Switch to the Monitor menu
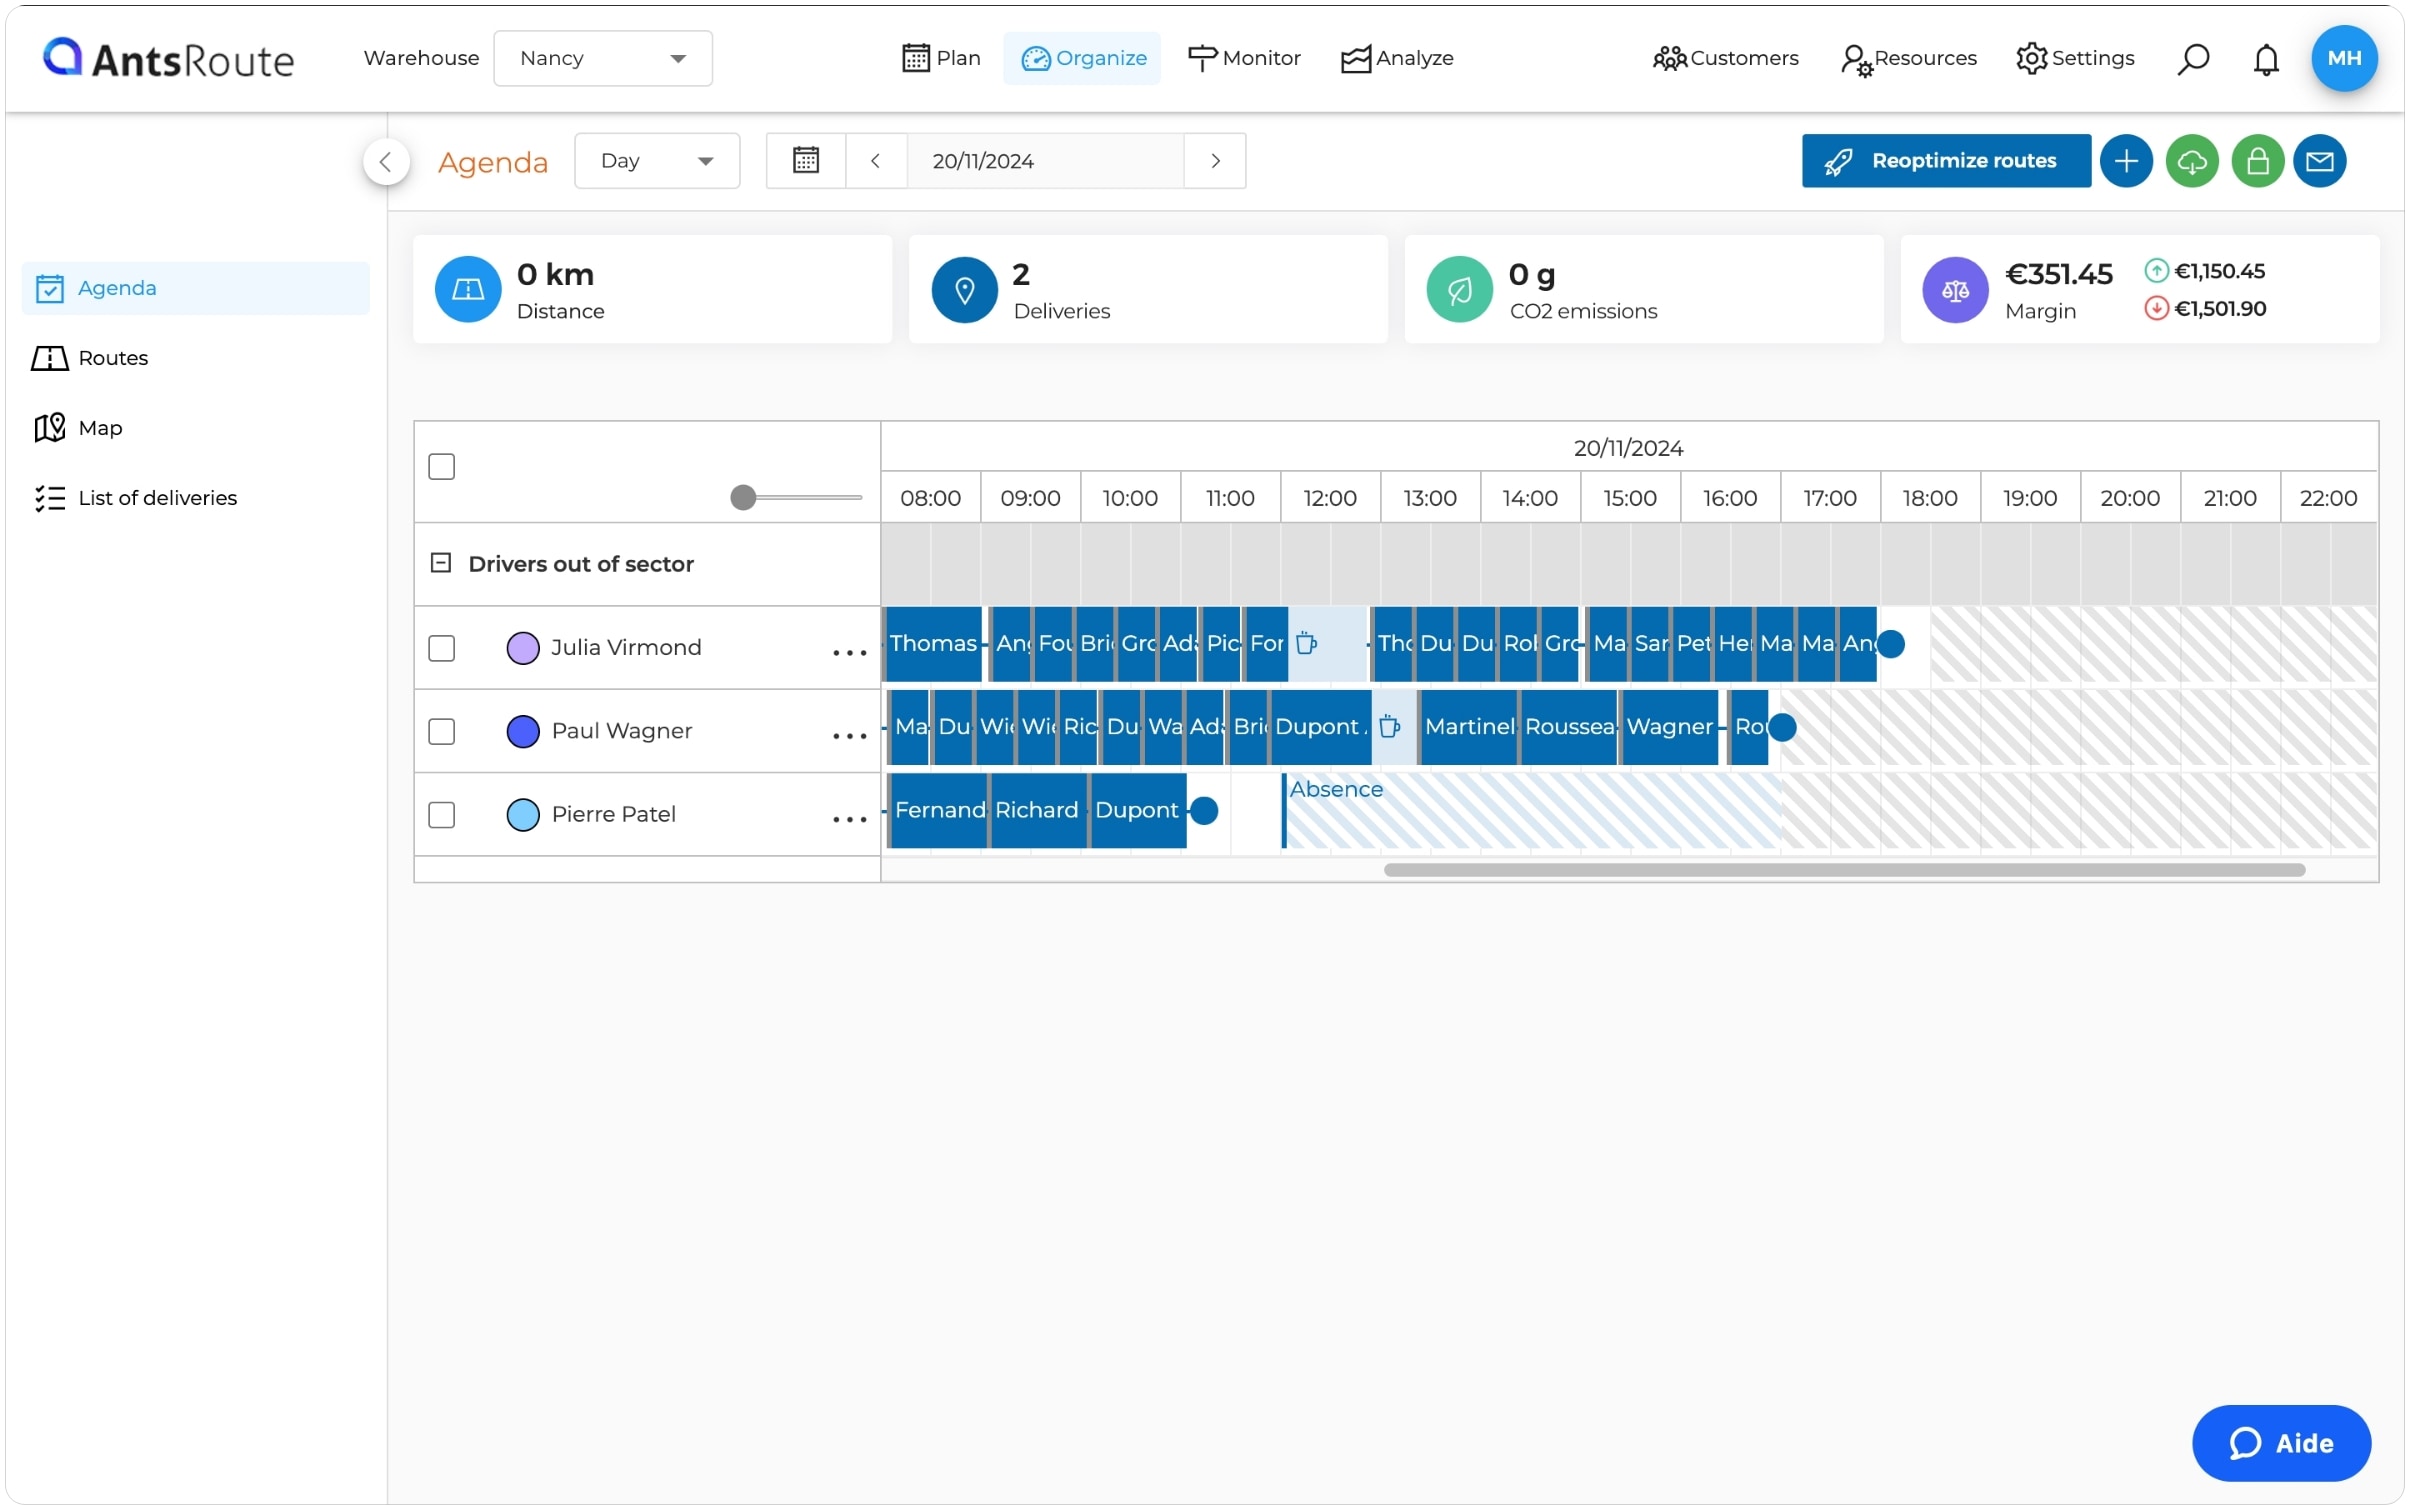 click(x=1243, y=58)
